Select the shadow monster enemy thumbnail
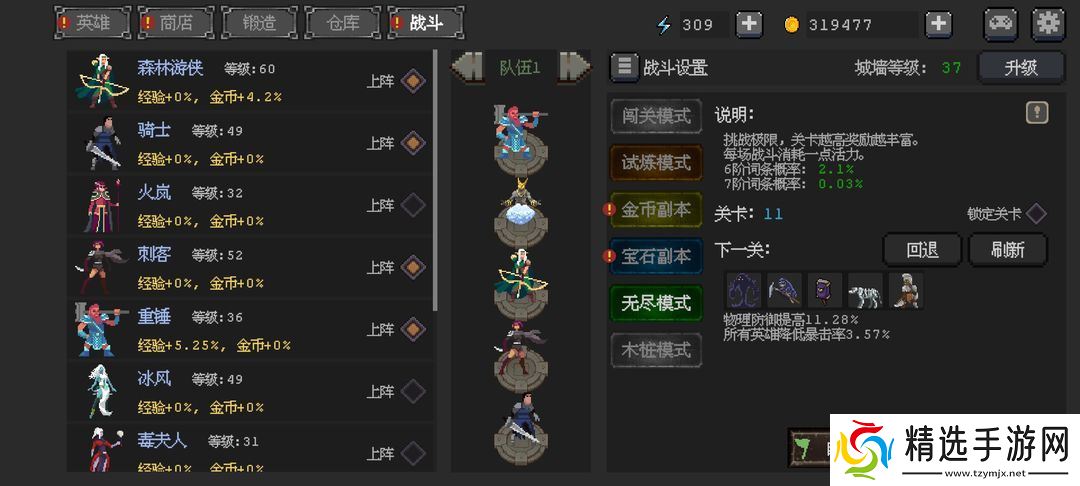The image size is (1080, 486). coord(744,290)
